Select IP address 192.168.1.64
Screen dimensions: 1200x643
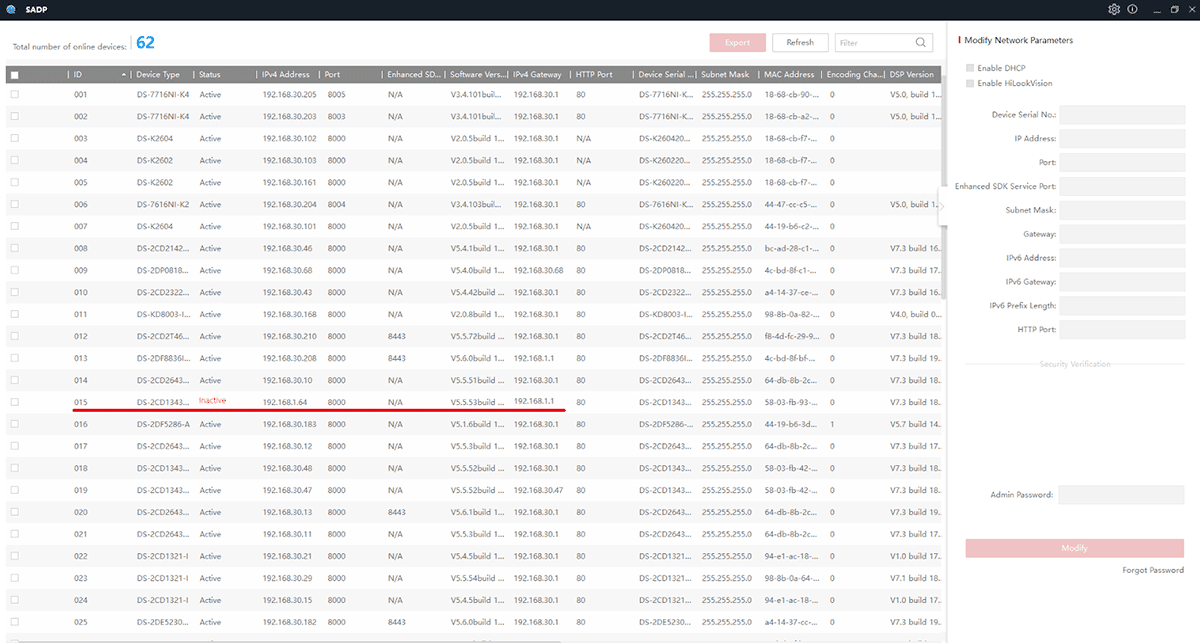coord(284,402)
